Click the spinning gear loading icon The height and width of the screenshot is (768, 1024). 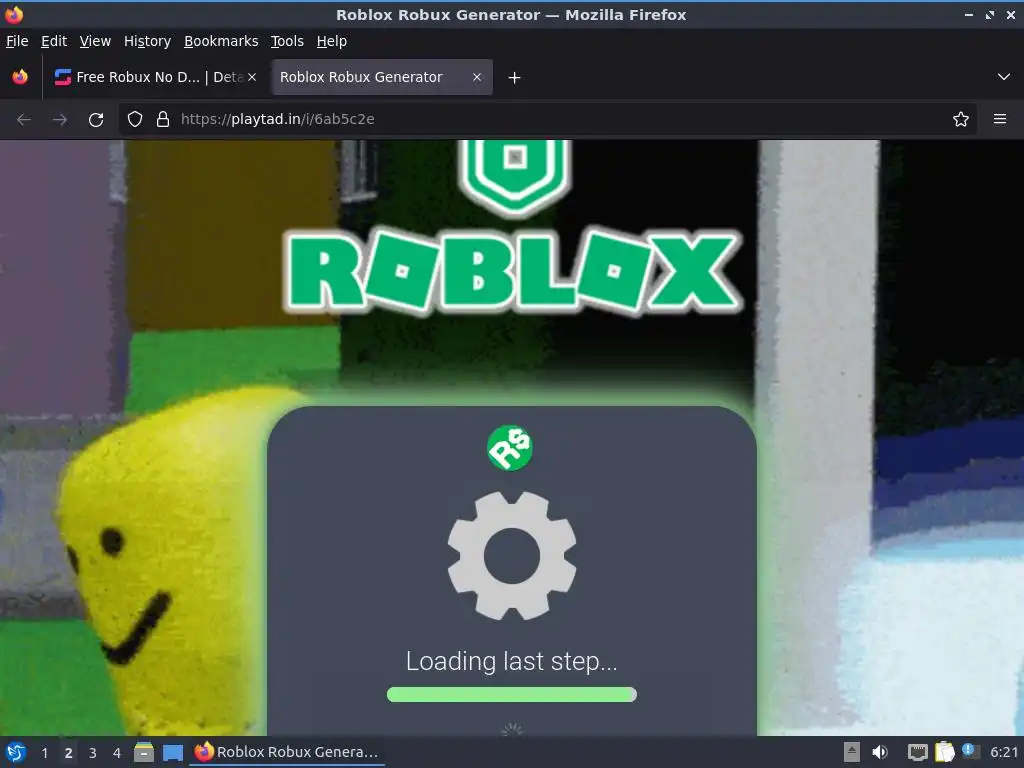(512, 556)
